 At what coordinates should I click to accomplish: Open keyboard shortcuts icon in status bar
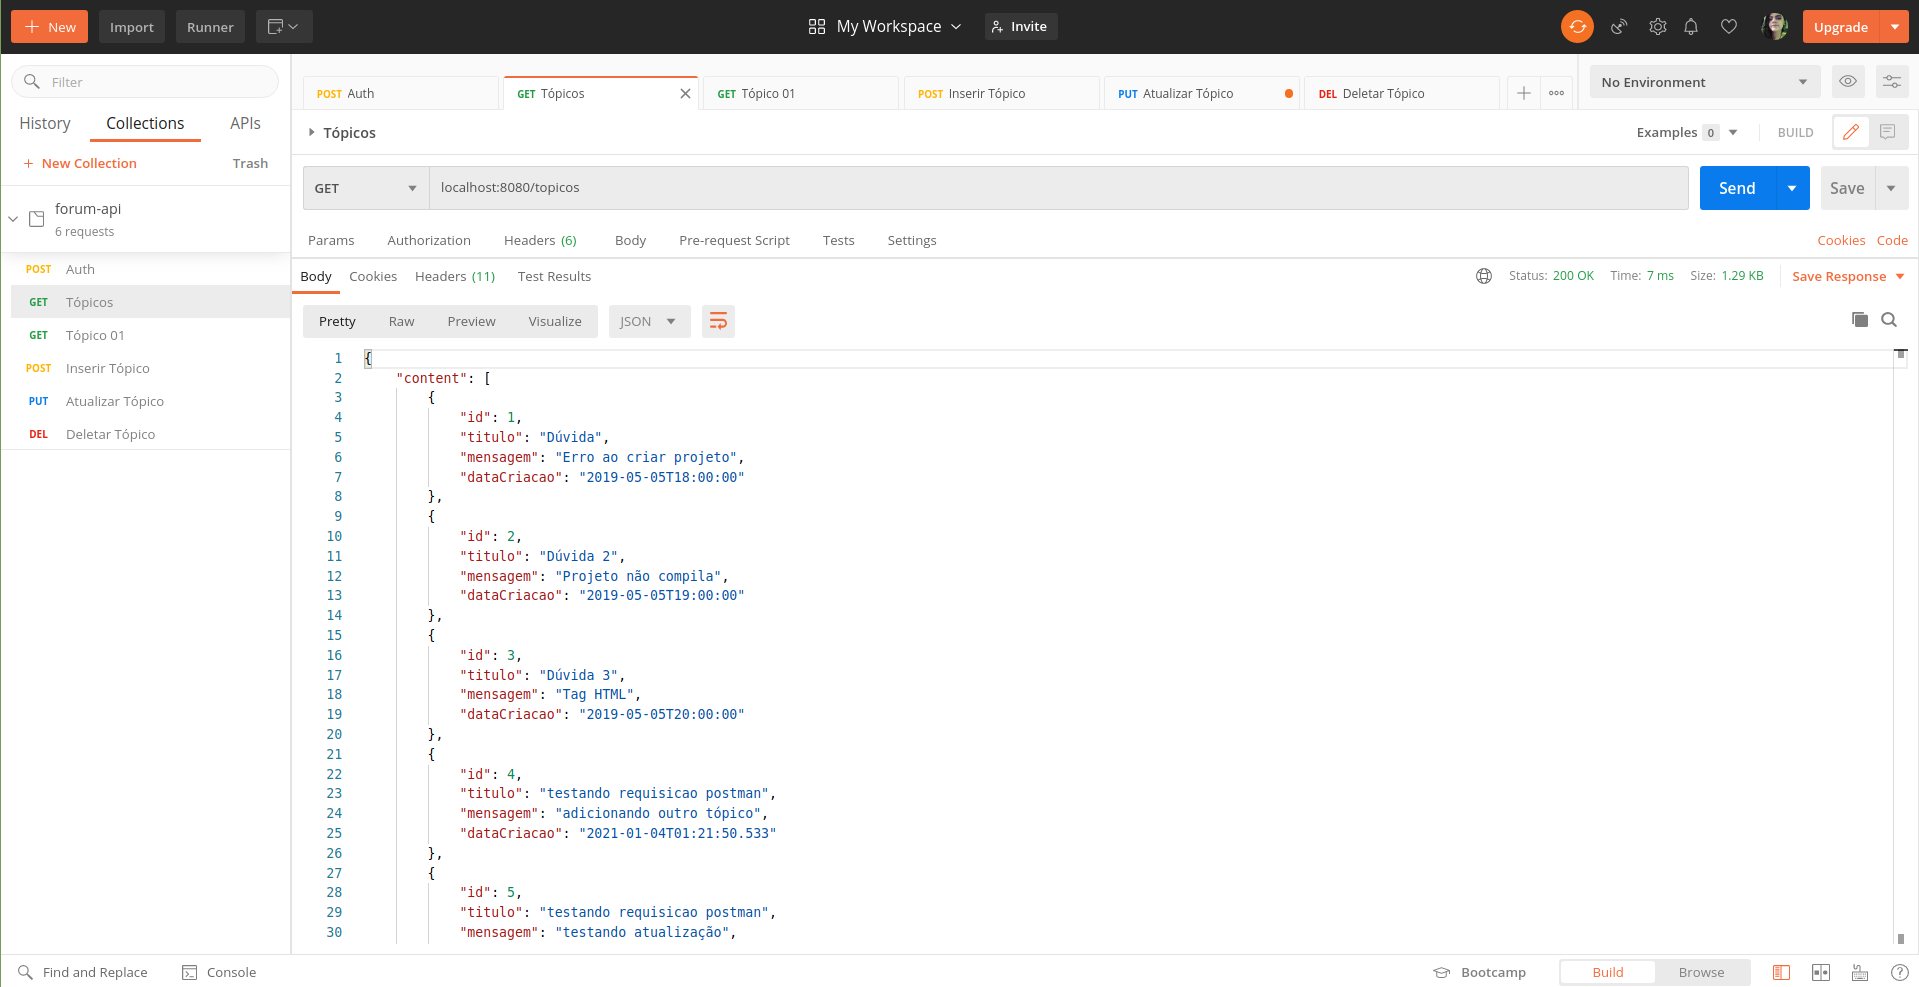[1860, 972]
